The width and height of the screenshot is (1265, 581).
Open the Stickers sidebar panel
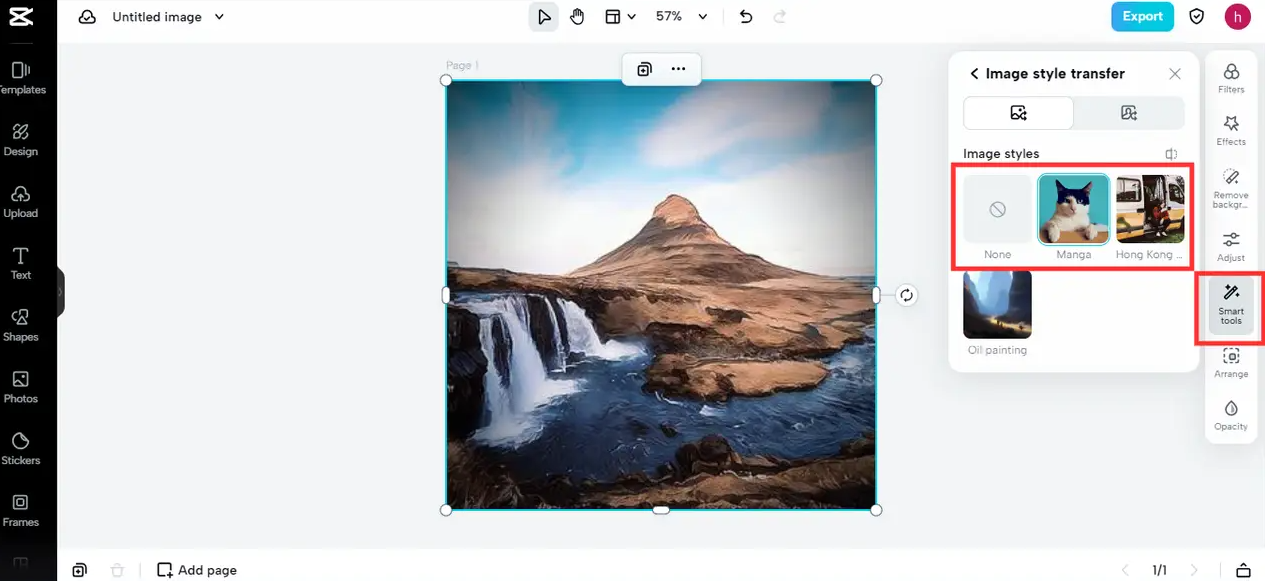click(x=21, y=449)
